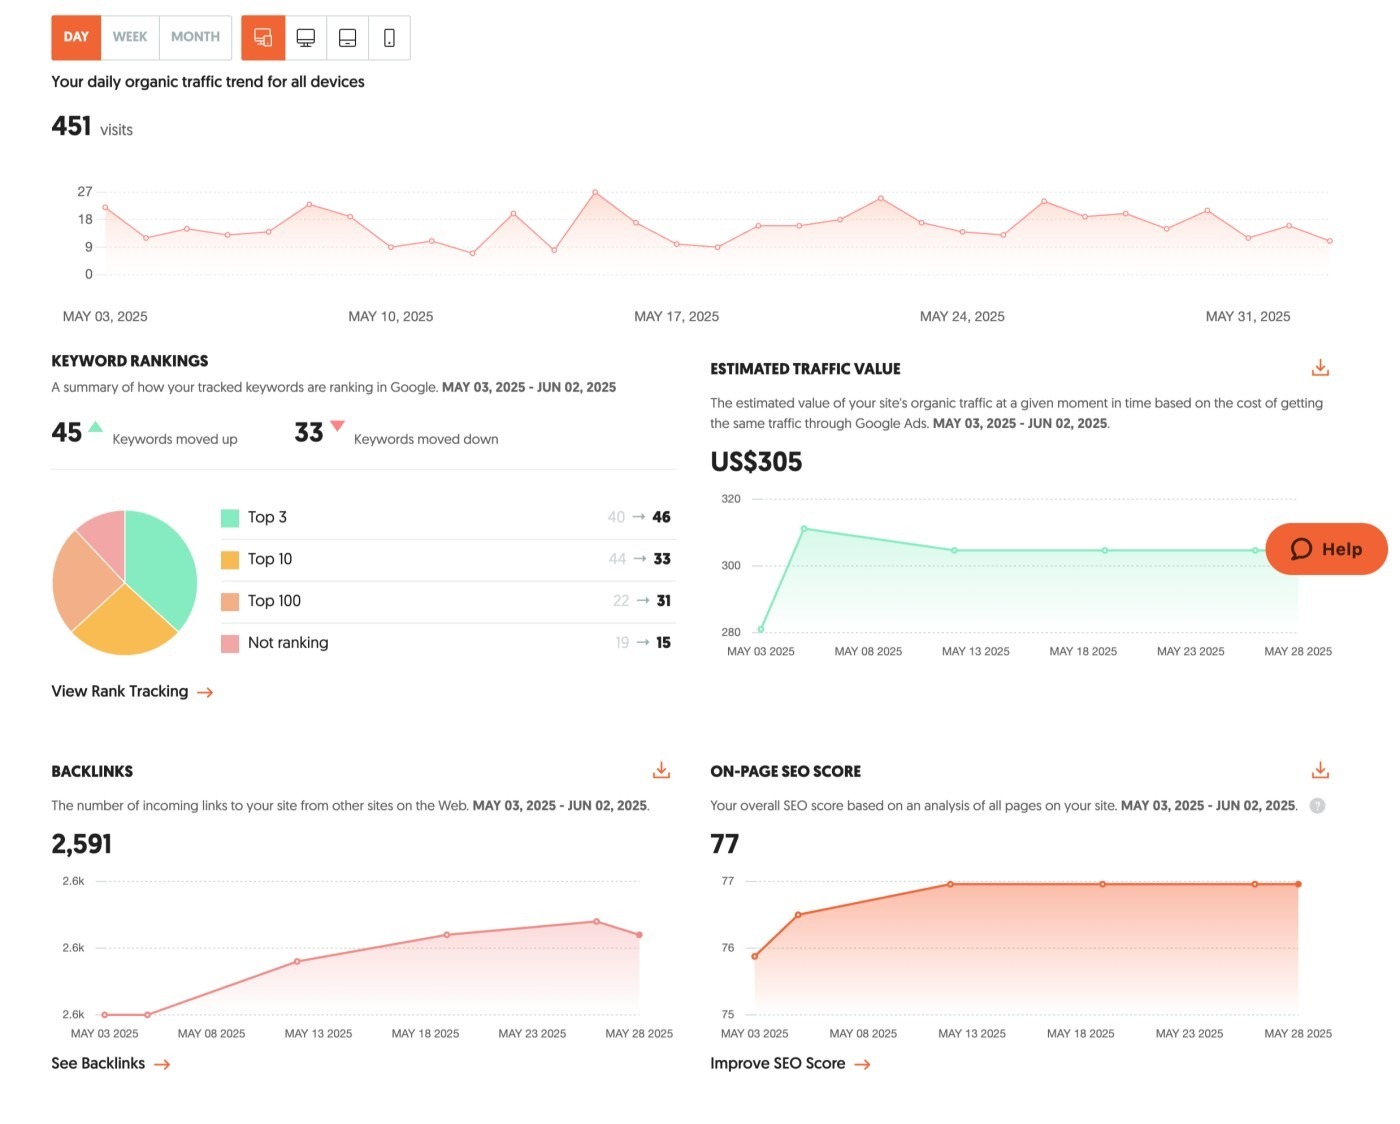
Task: Click the keyword rankings pie chart
Action: pos(125,582)
